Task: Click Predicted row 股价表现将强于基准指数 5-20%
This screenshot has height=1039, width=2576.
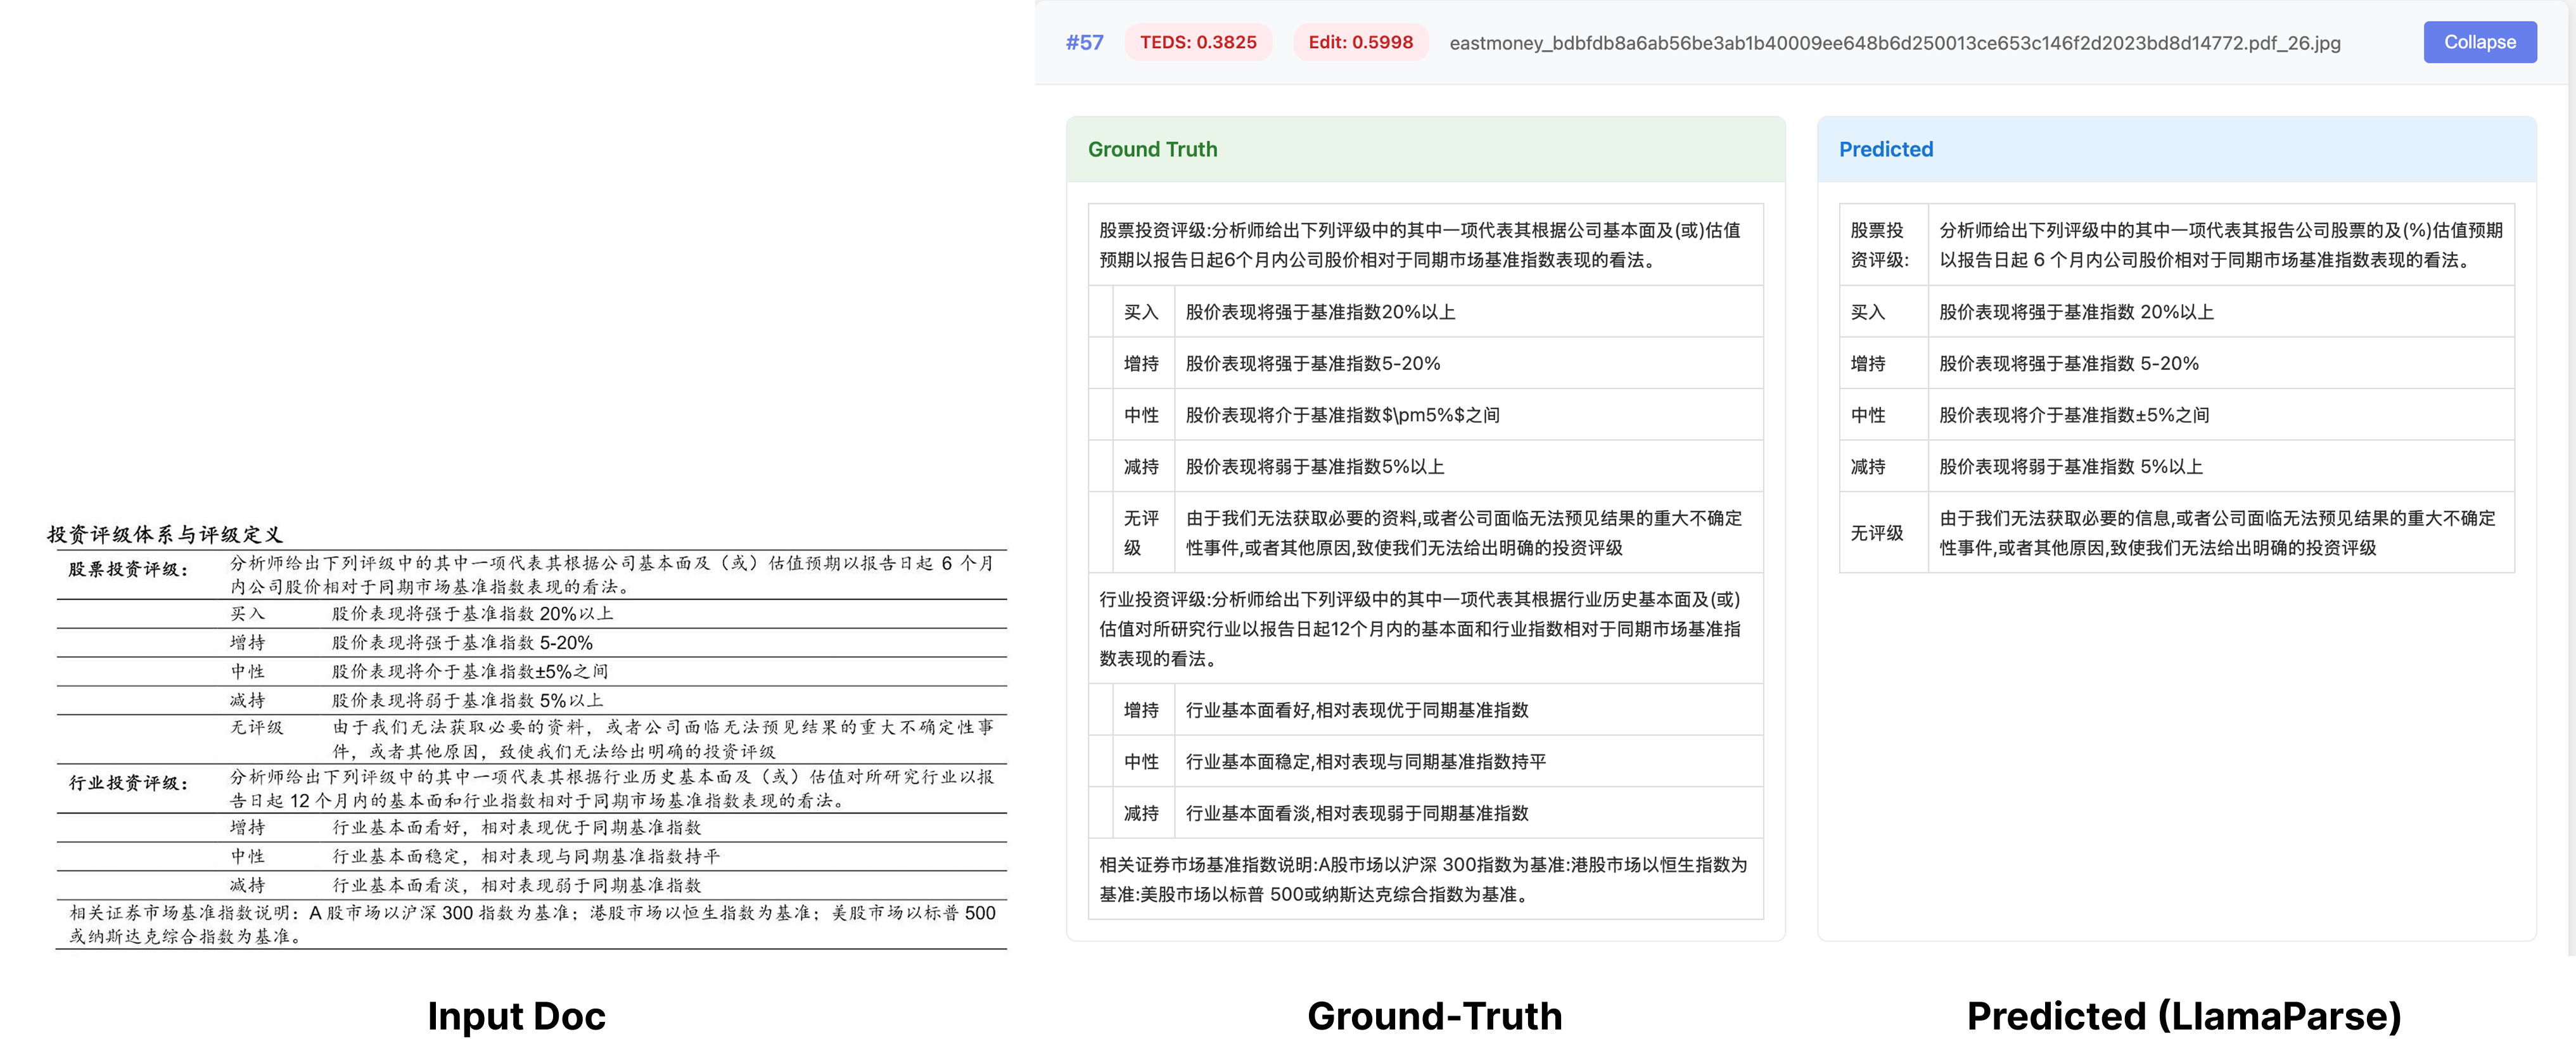Action: [2068, 363]
